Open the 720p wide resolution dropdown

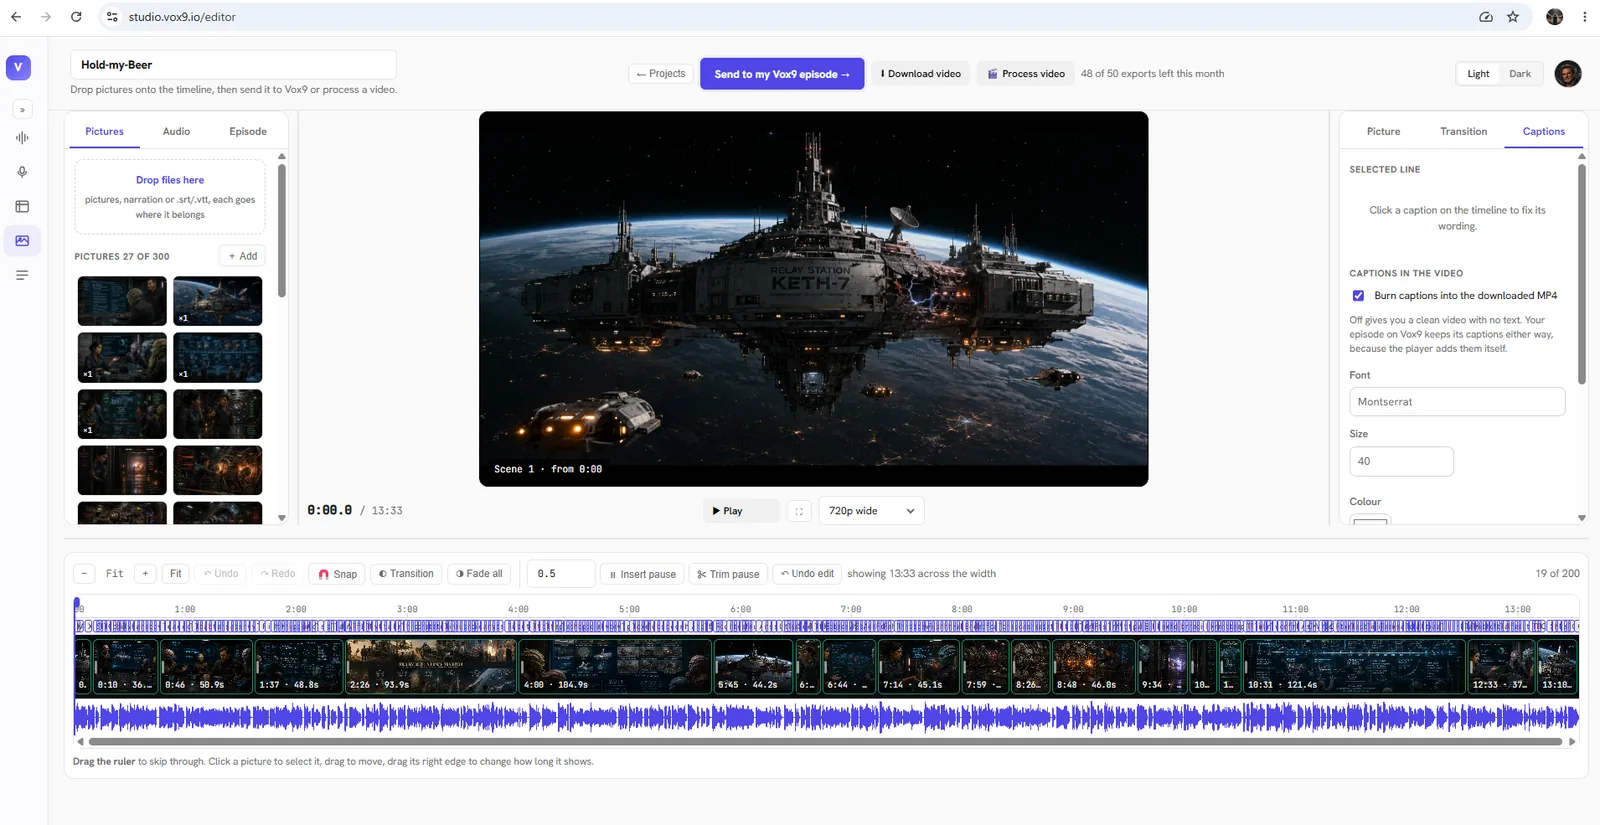pyautogui.click(x=871, y=511)
